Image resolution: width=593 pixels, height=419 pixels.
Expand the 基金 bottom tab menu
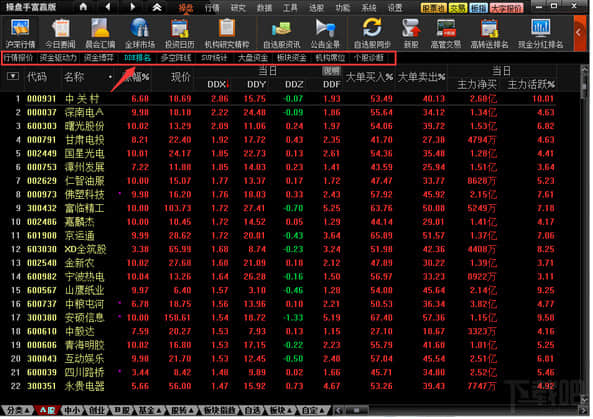(150, 410)
